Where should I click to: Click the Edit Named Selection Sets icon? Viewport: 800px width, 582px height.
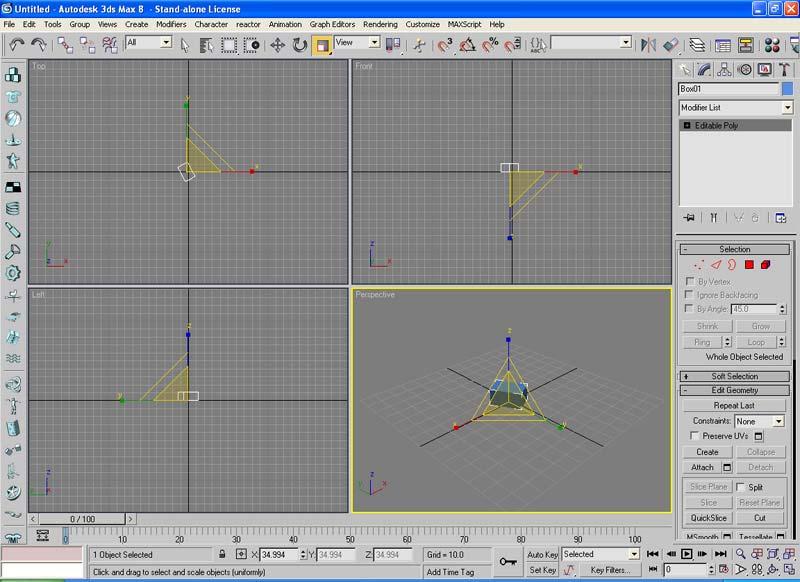click(538, 45)
